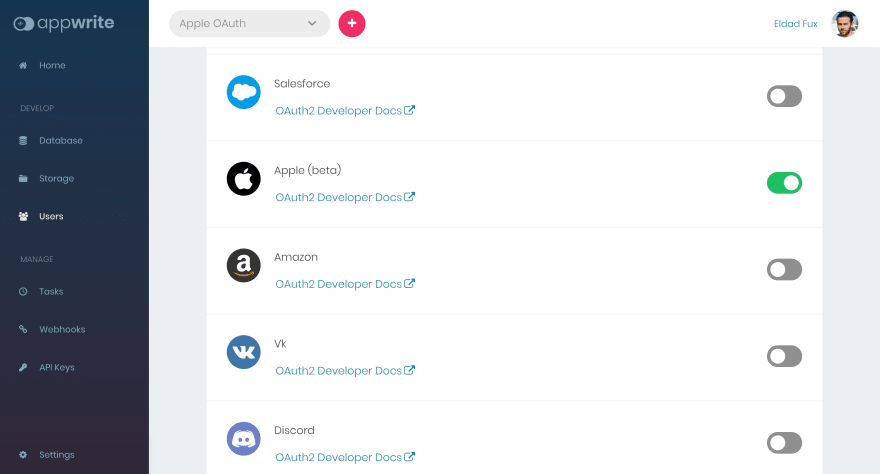
Task: Click the Storage folder icon
Action: click(x=23, y=178)
